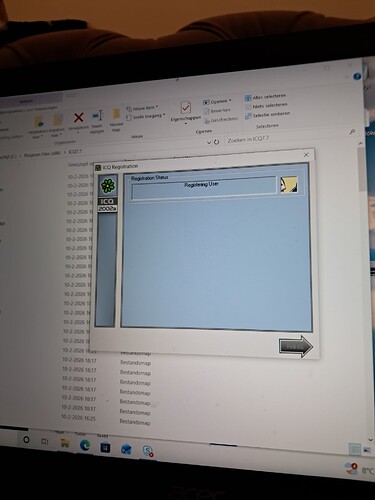The width and height of the screenshot is (375, 500).
Task: Open Task View from the taskbar
Action: [x=44, y=442]
